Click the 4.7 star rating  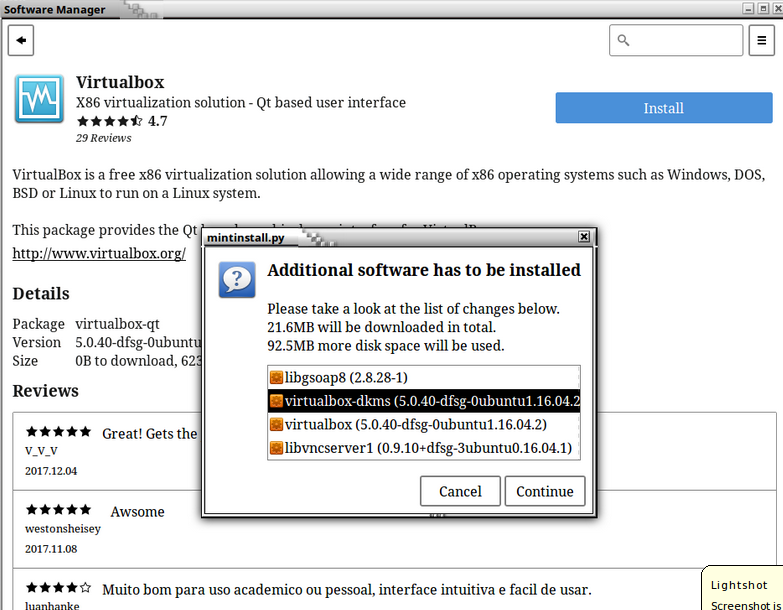122,121
